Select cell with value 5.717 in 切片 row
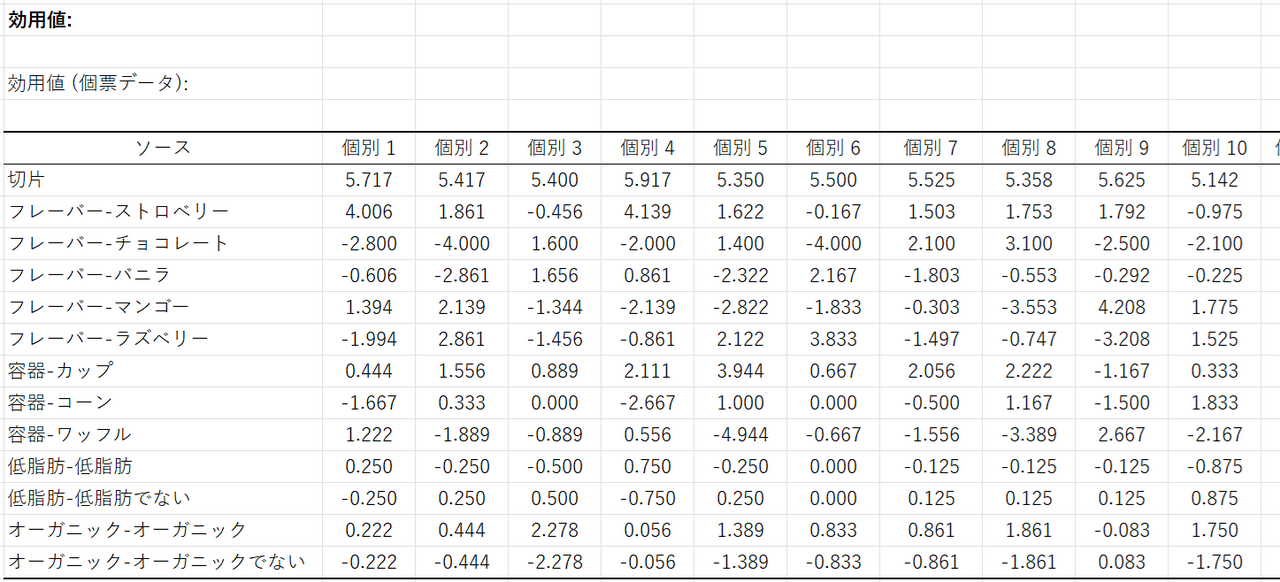The width and height of the screenshot is (1280, 582). (x=369, y=180)
